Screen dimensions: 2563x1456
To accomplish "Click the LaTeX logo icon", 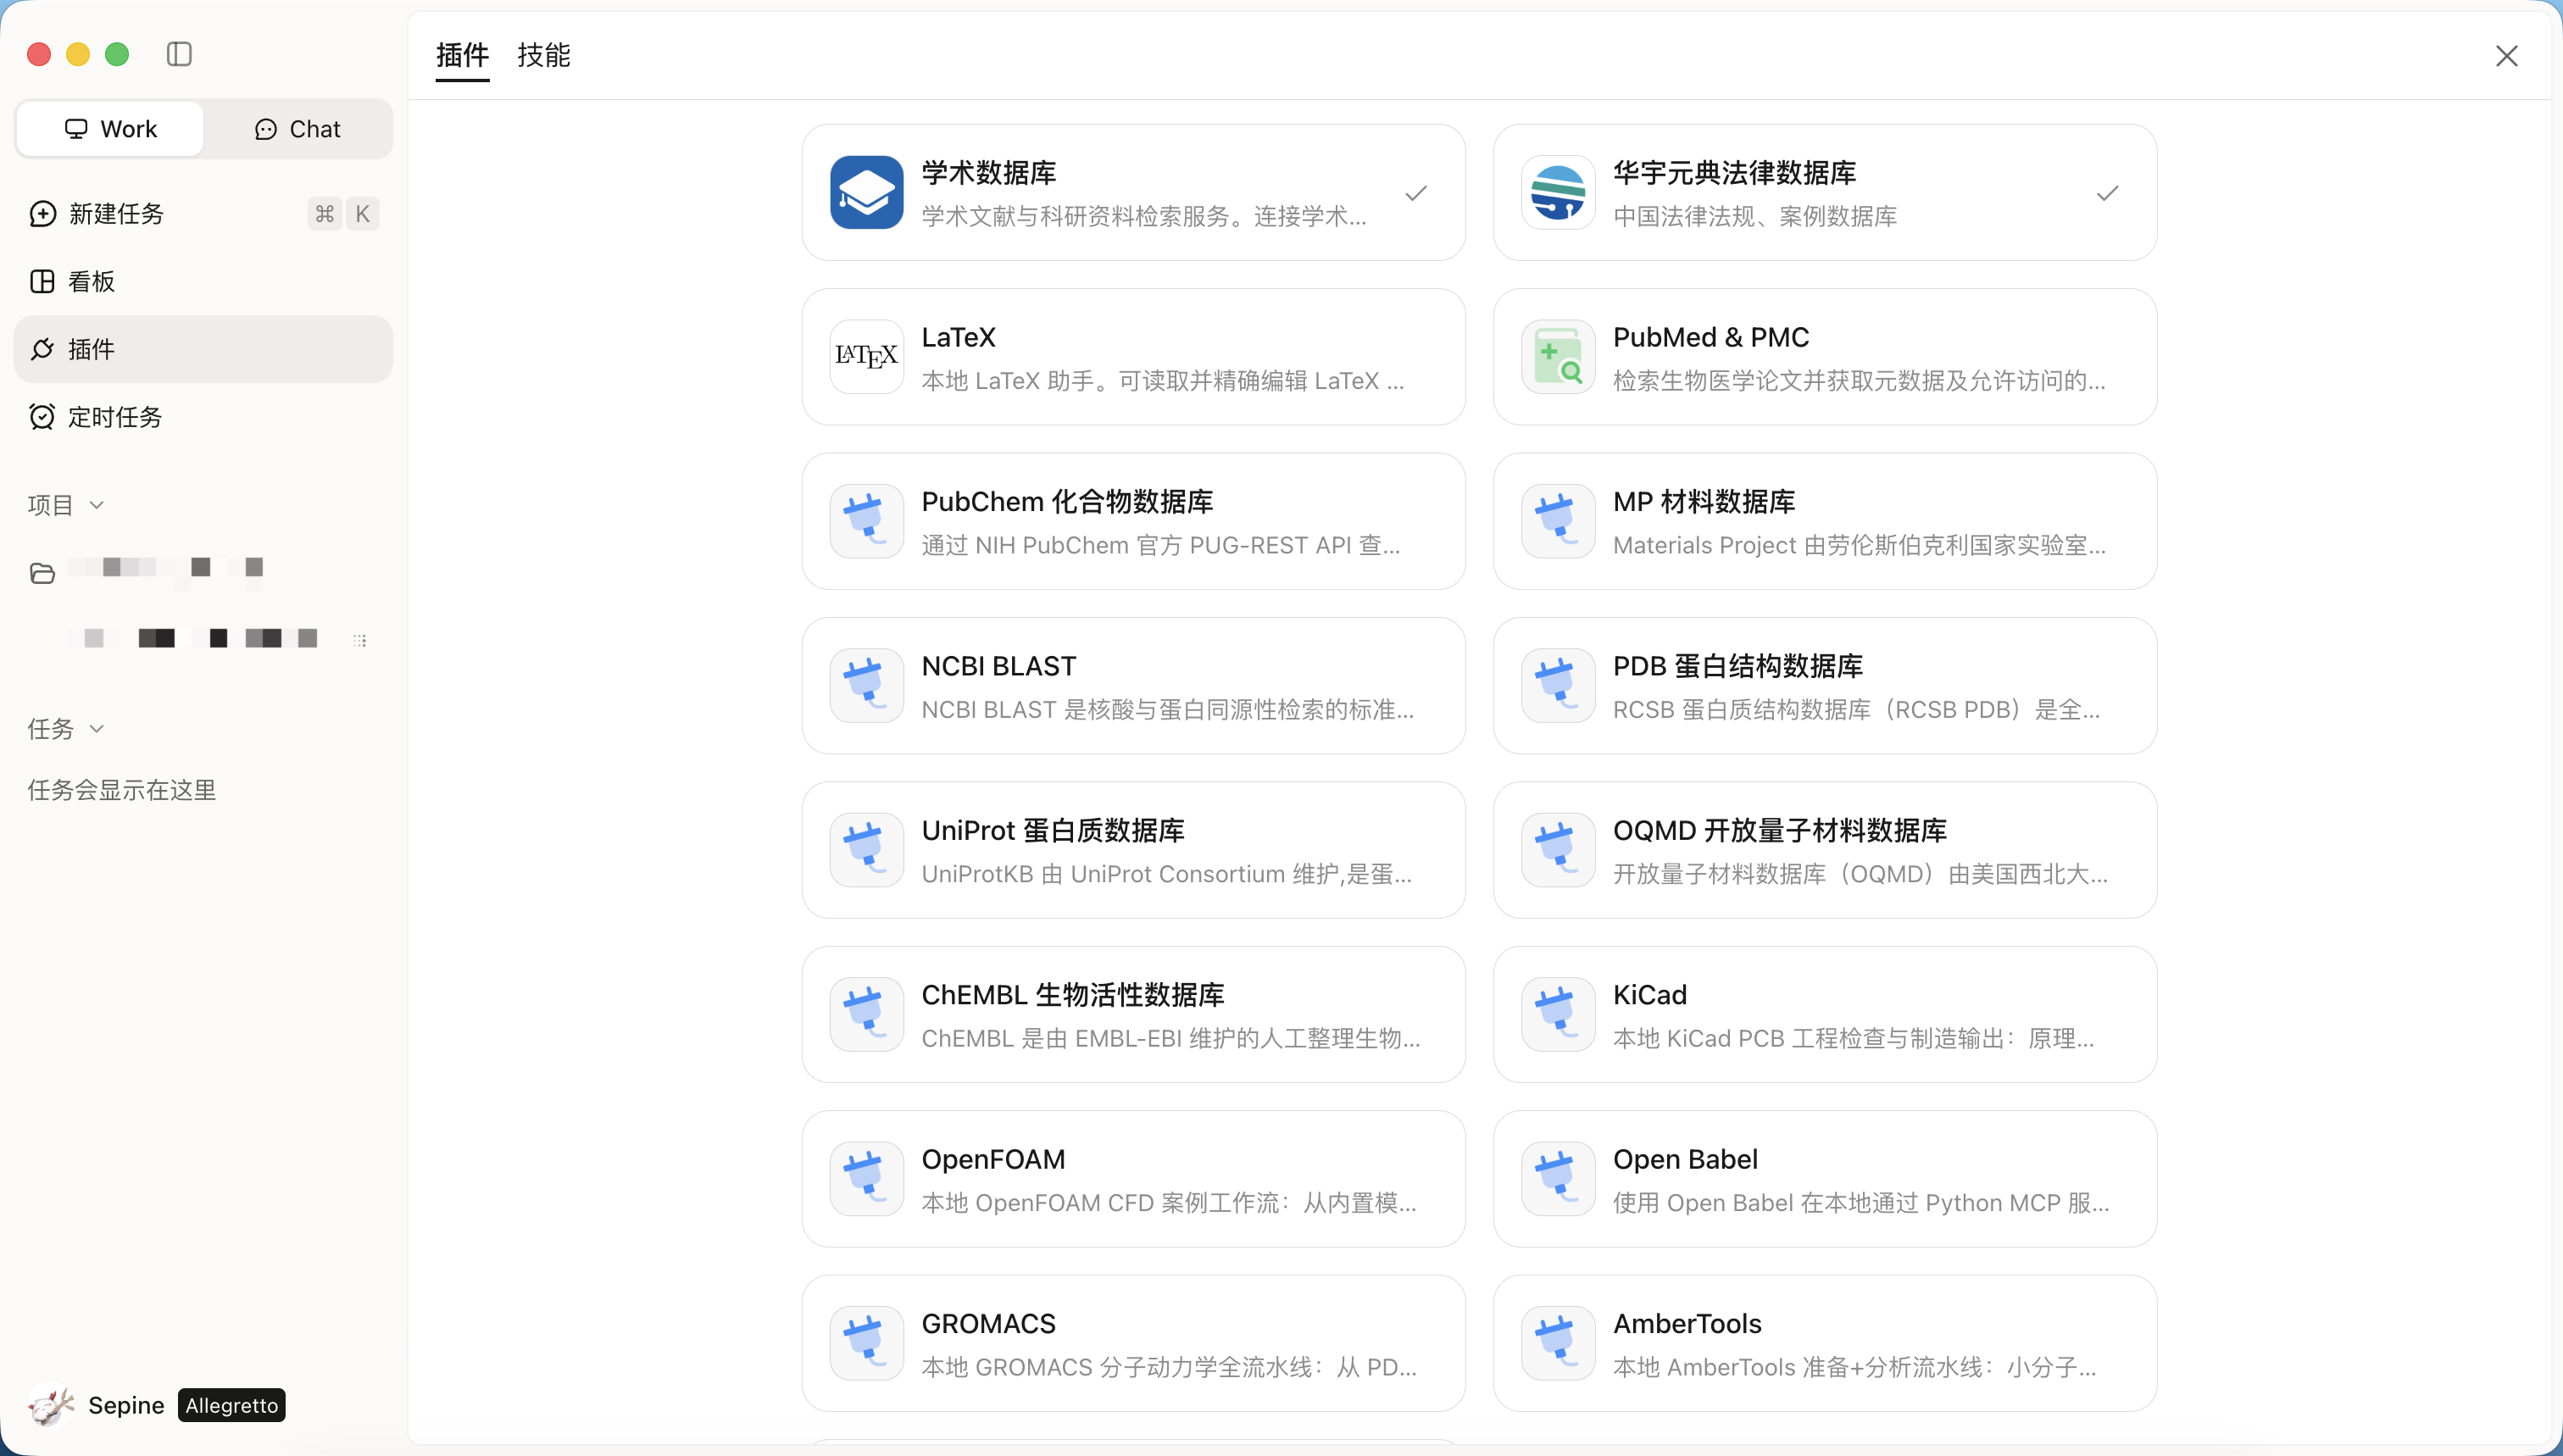I will 866,357.
